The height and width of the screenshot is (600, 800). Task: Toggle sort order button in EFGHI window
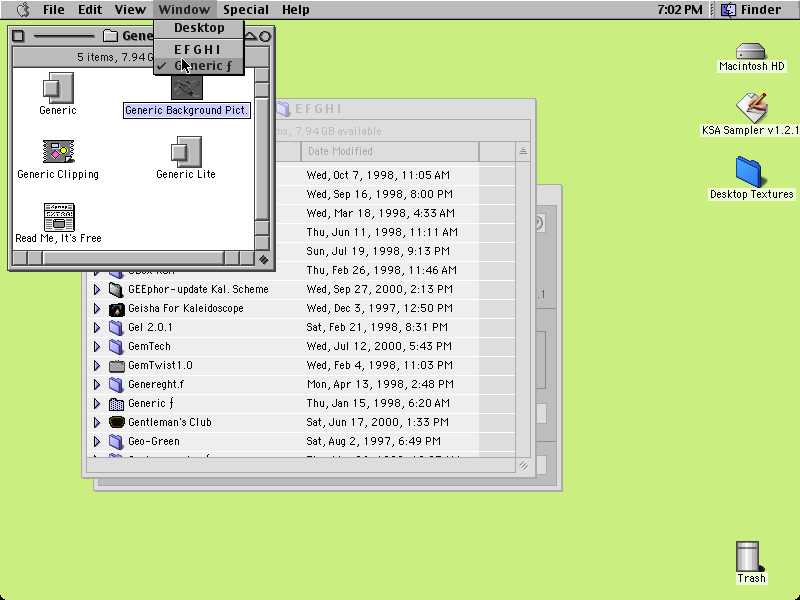tap(522, 152)
